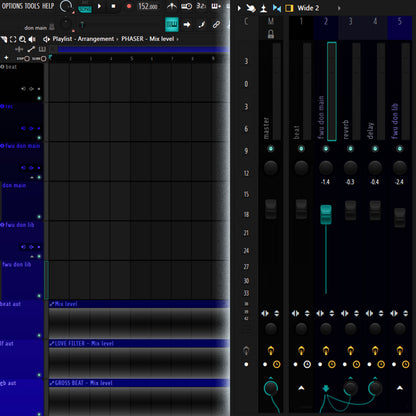Select mixer track header M (master)
The height and width of the screenshot is (416, 416).
[271, 22]
